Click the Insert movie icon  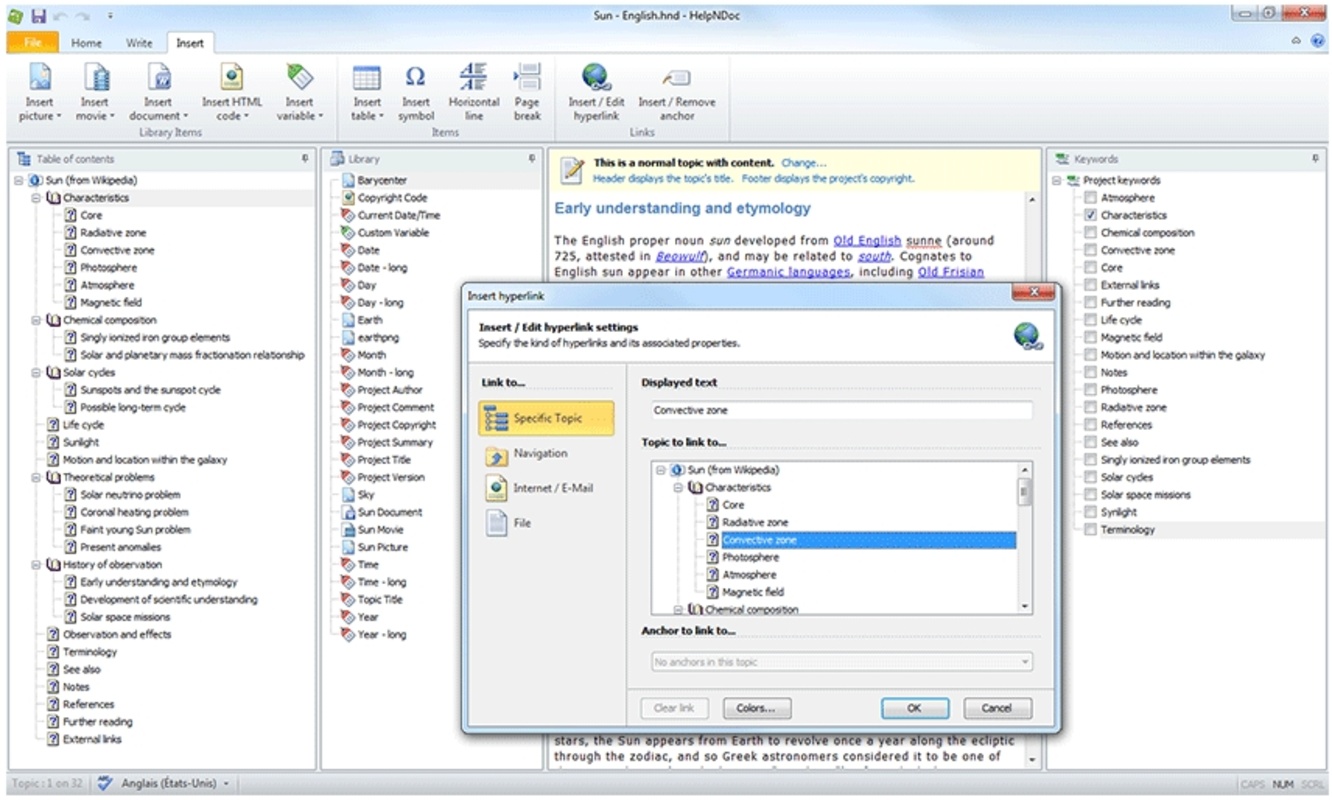(94, 78)
